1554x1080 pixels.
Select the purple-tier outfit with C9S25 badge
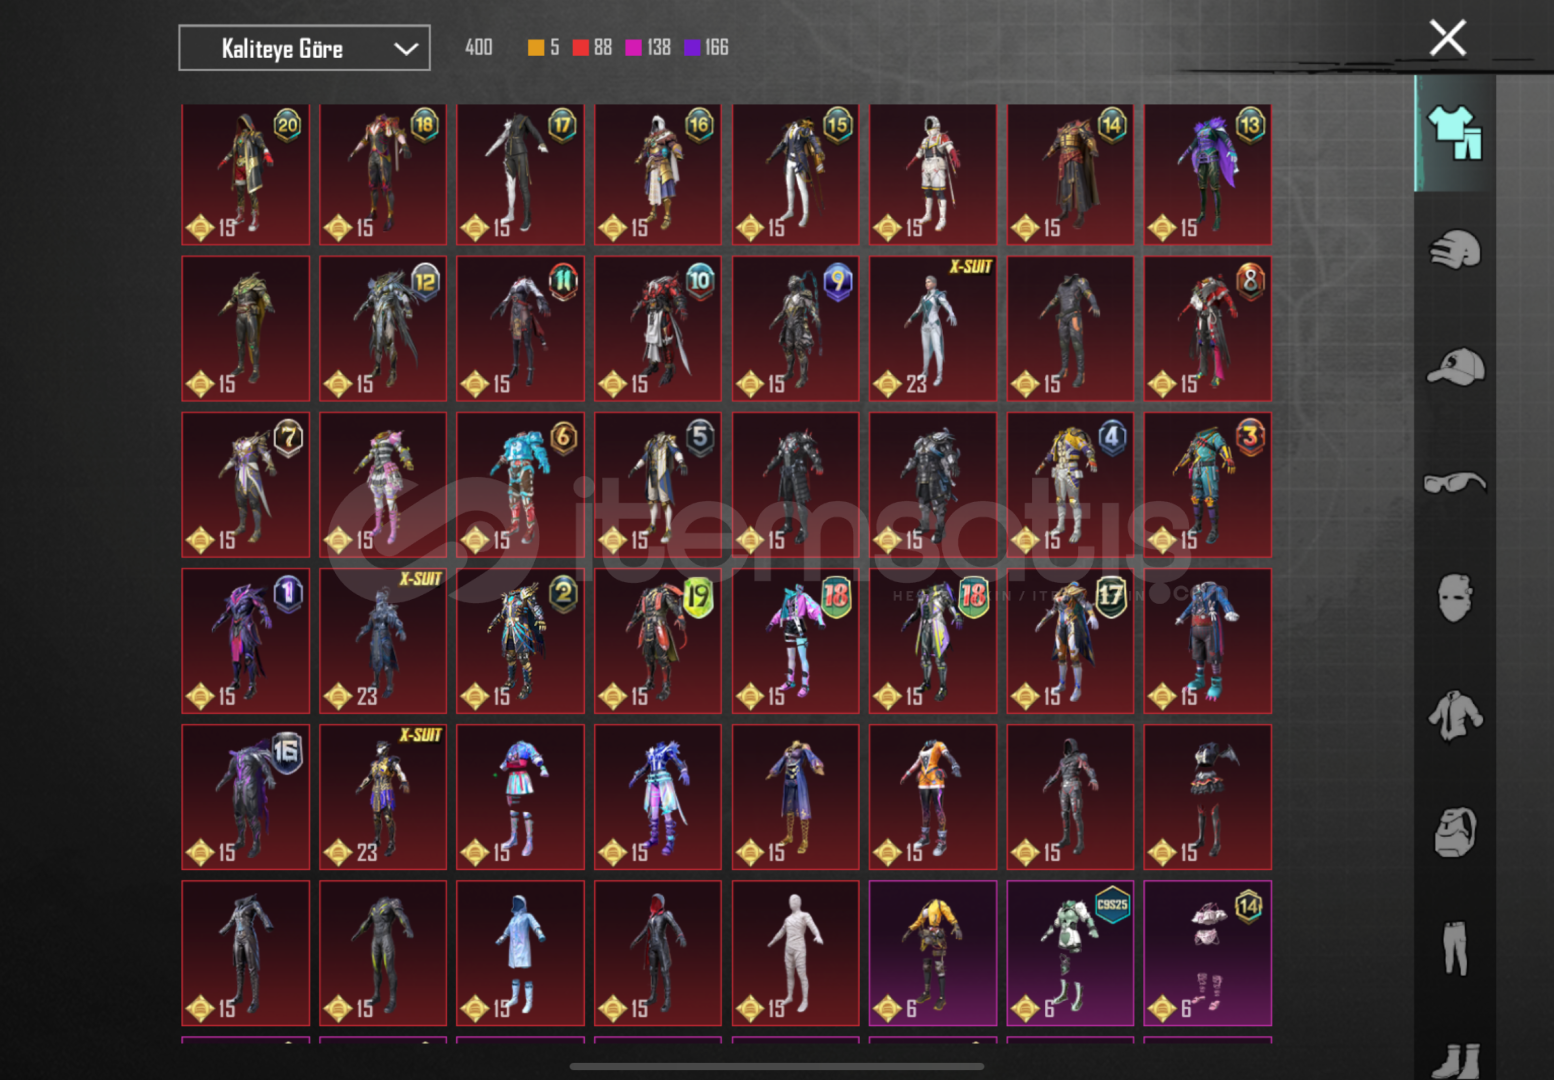(1070, 953)
